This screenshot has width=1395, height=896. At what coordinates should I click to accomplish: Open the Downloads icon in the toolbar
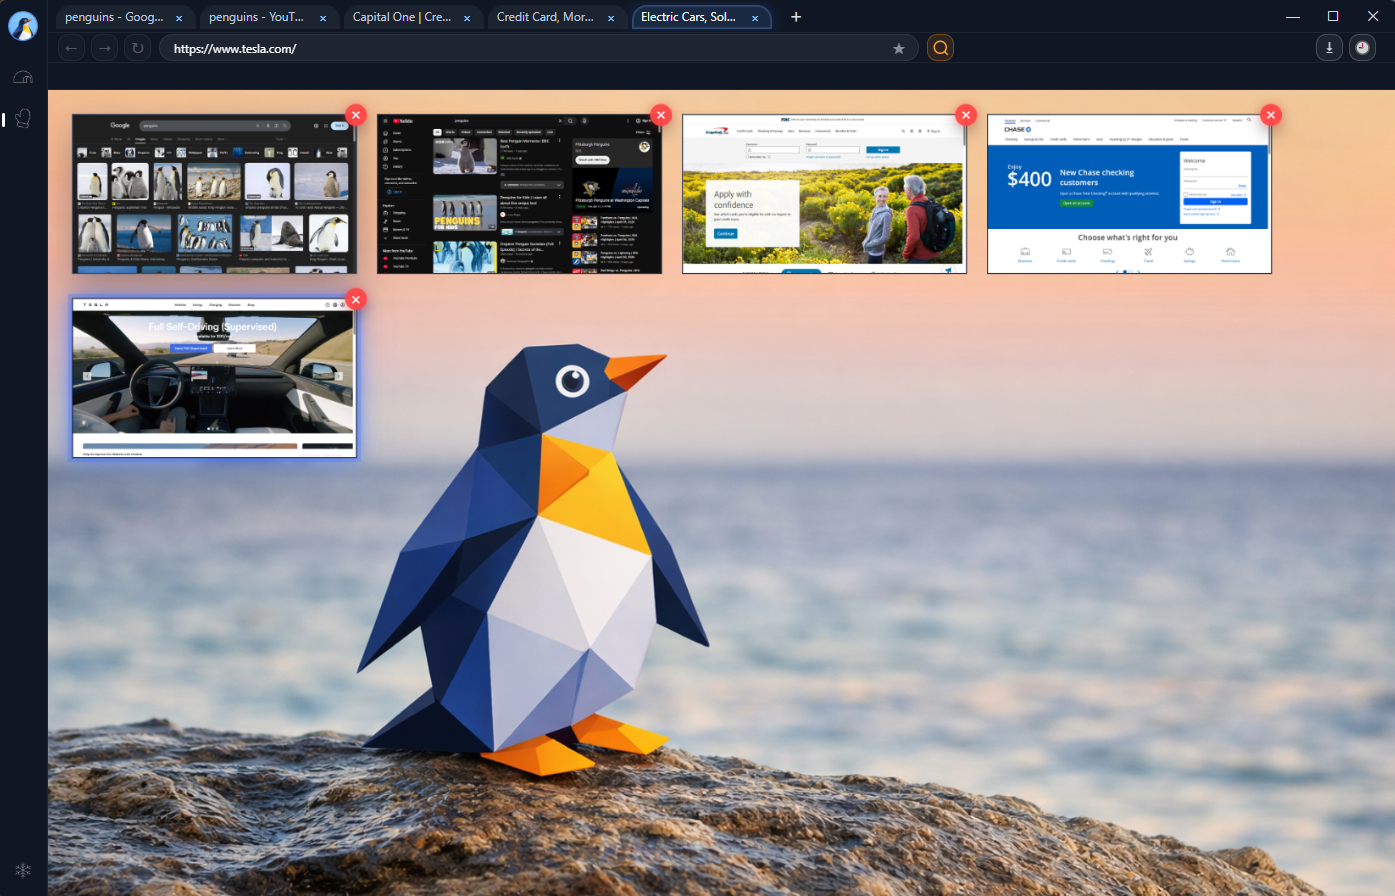pos(1329,47)
